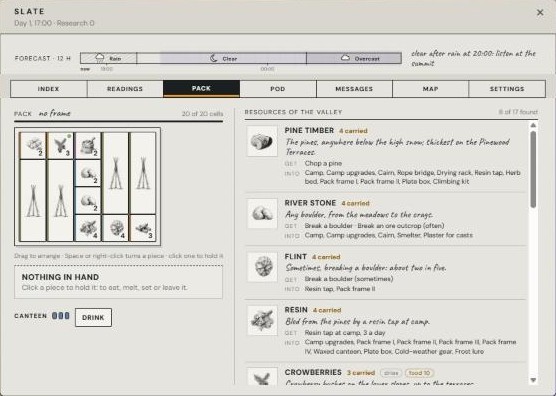Click the '4 carried' label beside River Stone

pyautogui.click(x=355, y=203)
